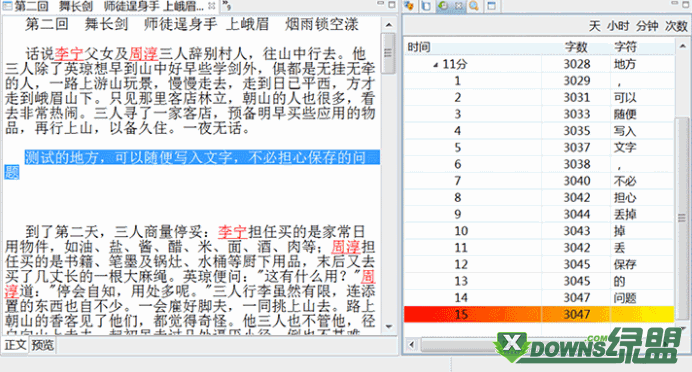Click the table horizontal scrollbar left arrow
This screenshot has height=372, width=692.
point(411,345)
